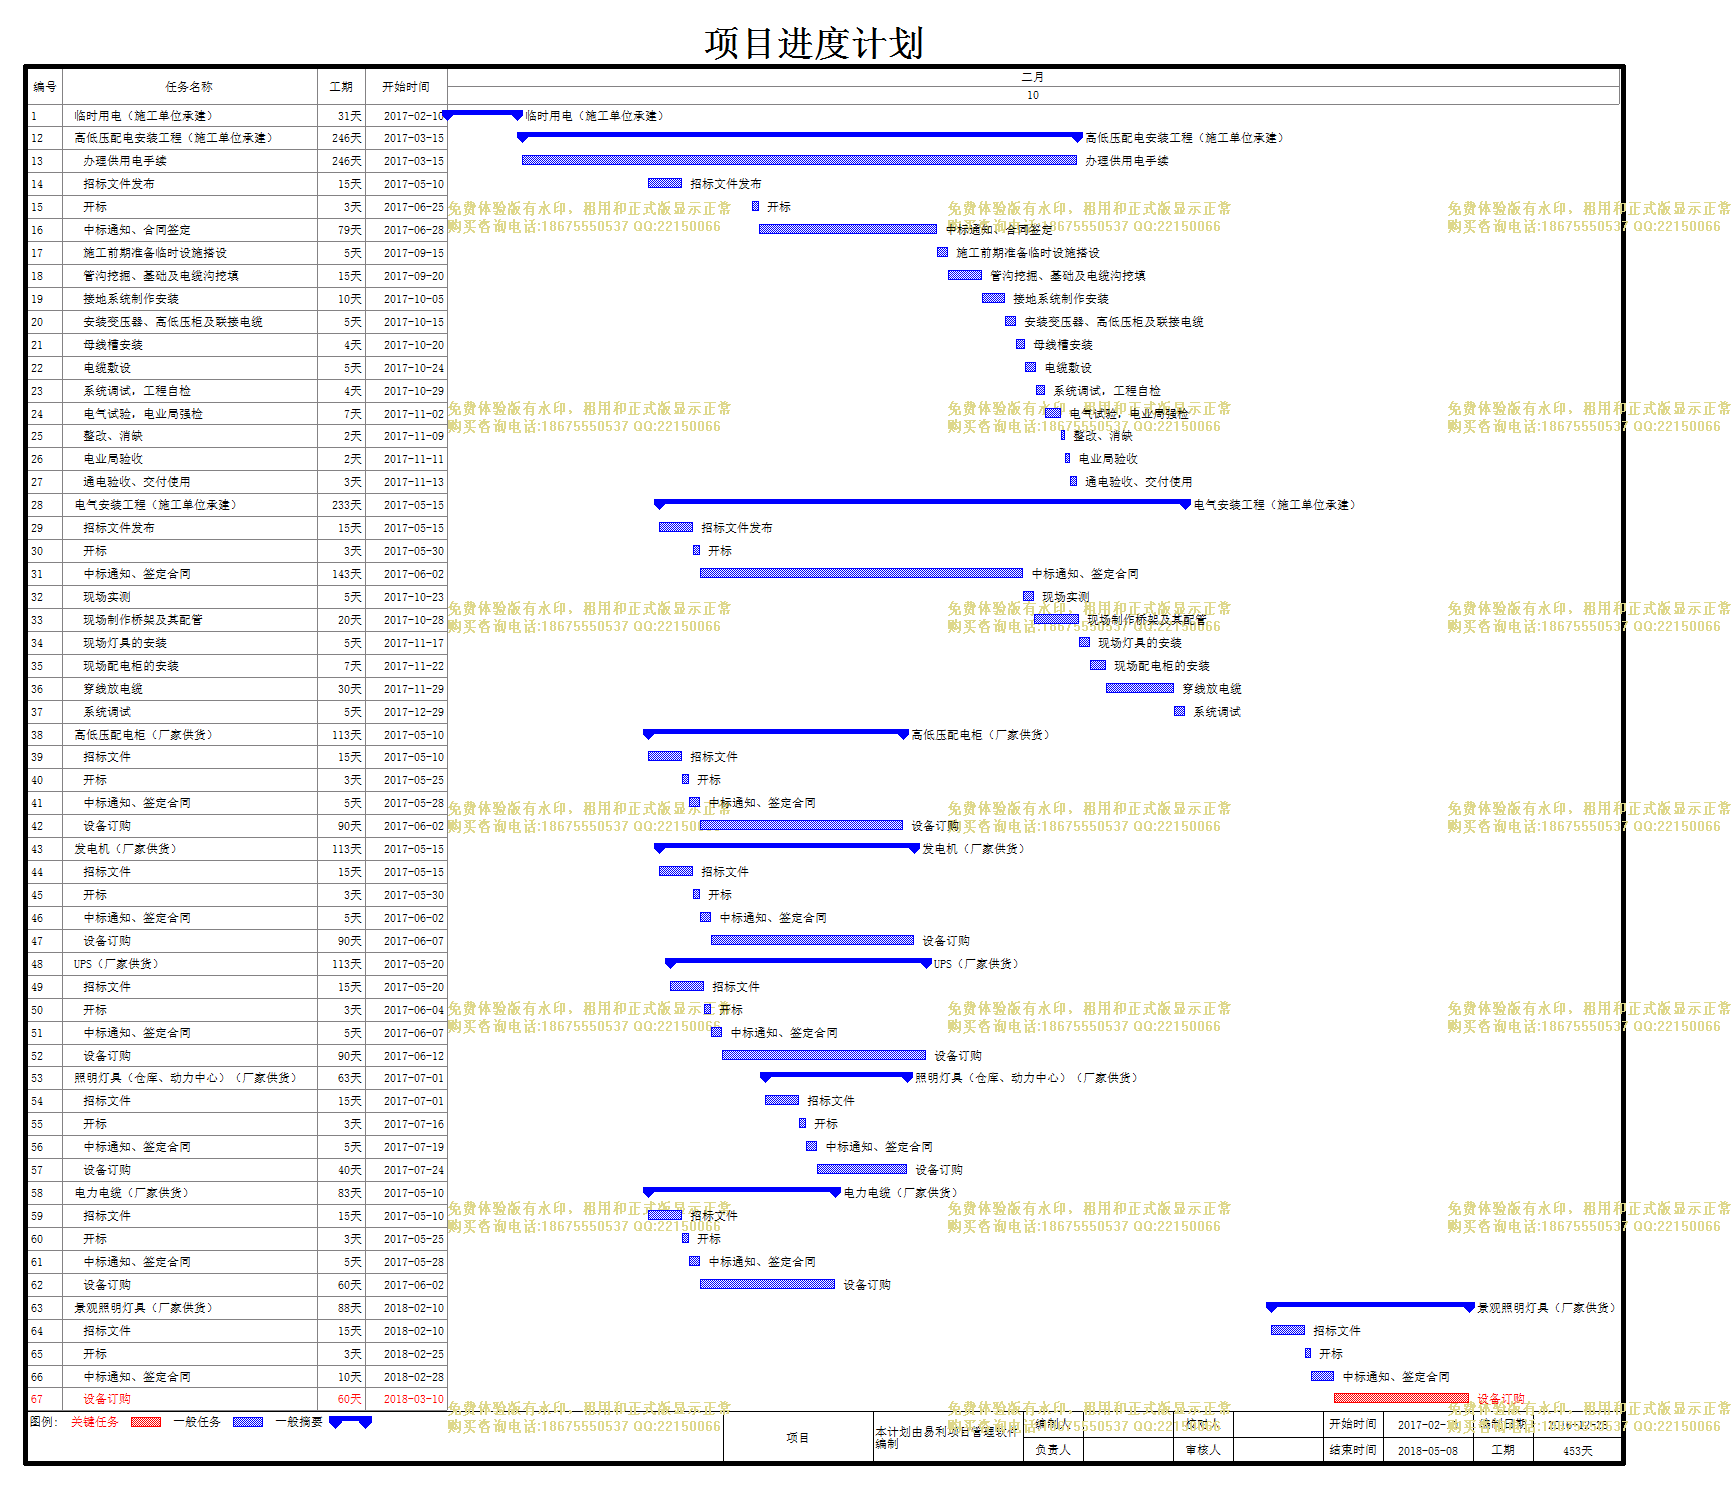The image size is (1731, 1487).
Task: Select the 编号 column header
Action: pos(45,87)
